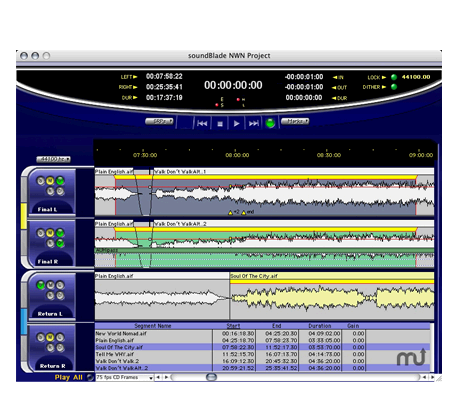Click the S solo button on Return R
The image size is (460, 416).
coord(40,337)
